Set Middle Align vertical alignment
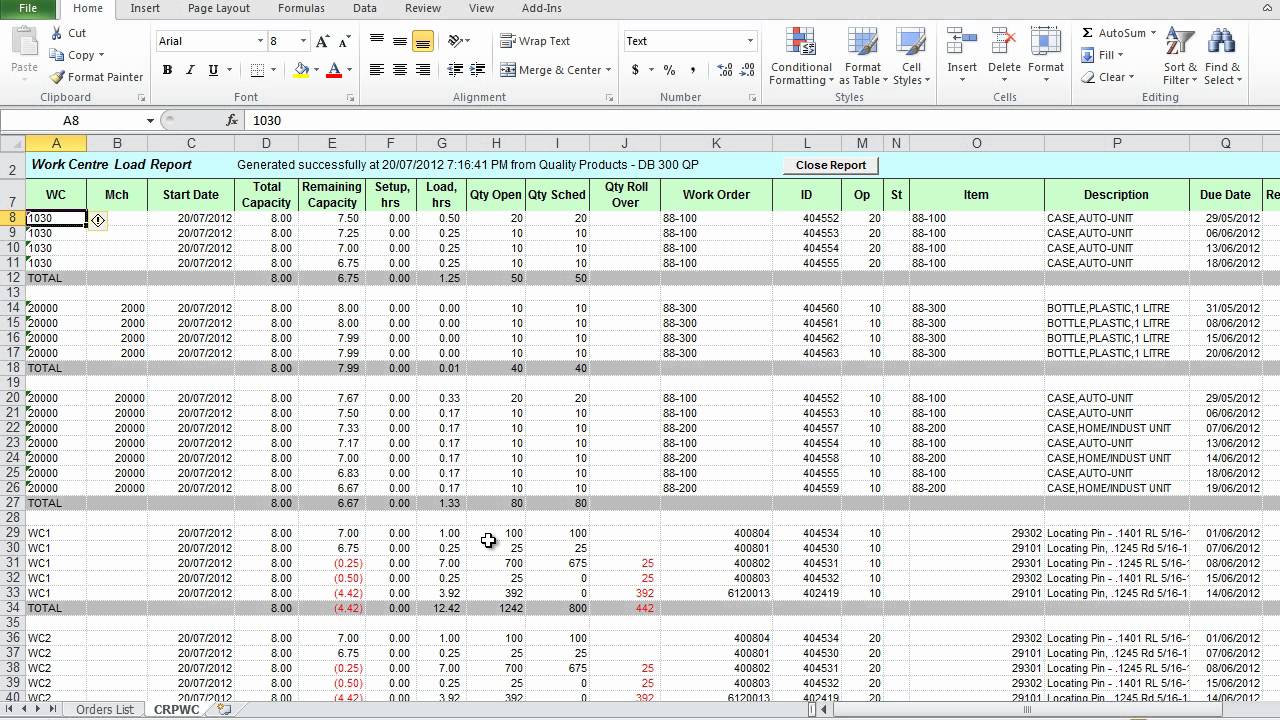The width and height of the screenshot is (1280, 720). tap(400, 41)
